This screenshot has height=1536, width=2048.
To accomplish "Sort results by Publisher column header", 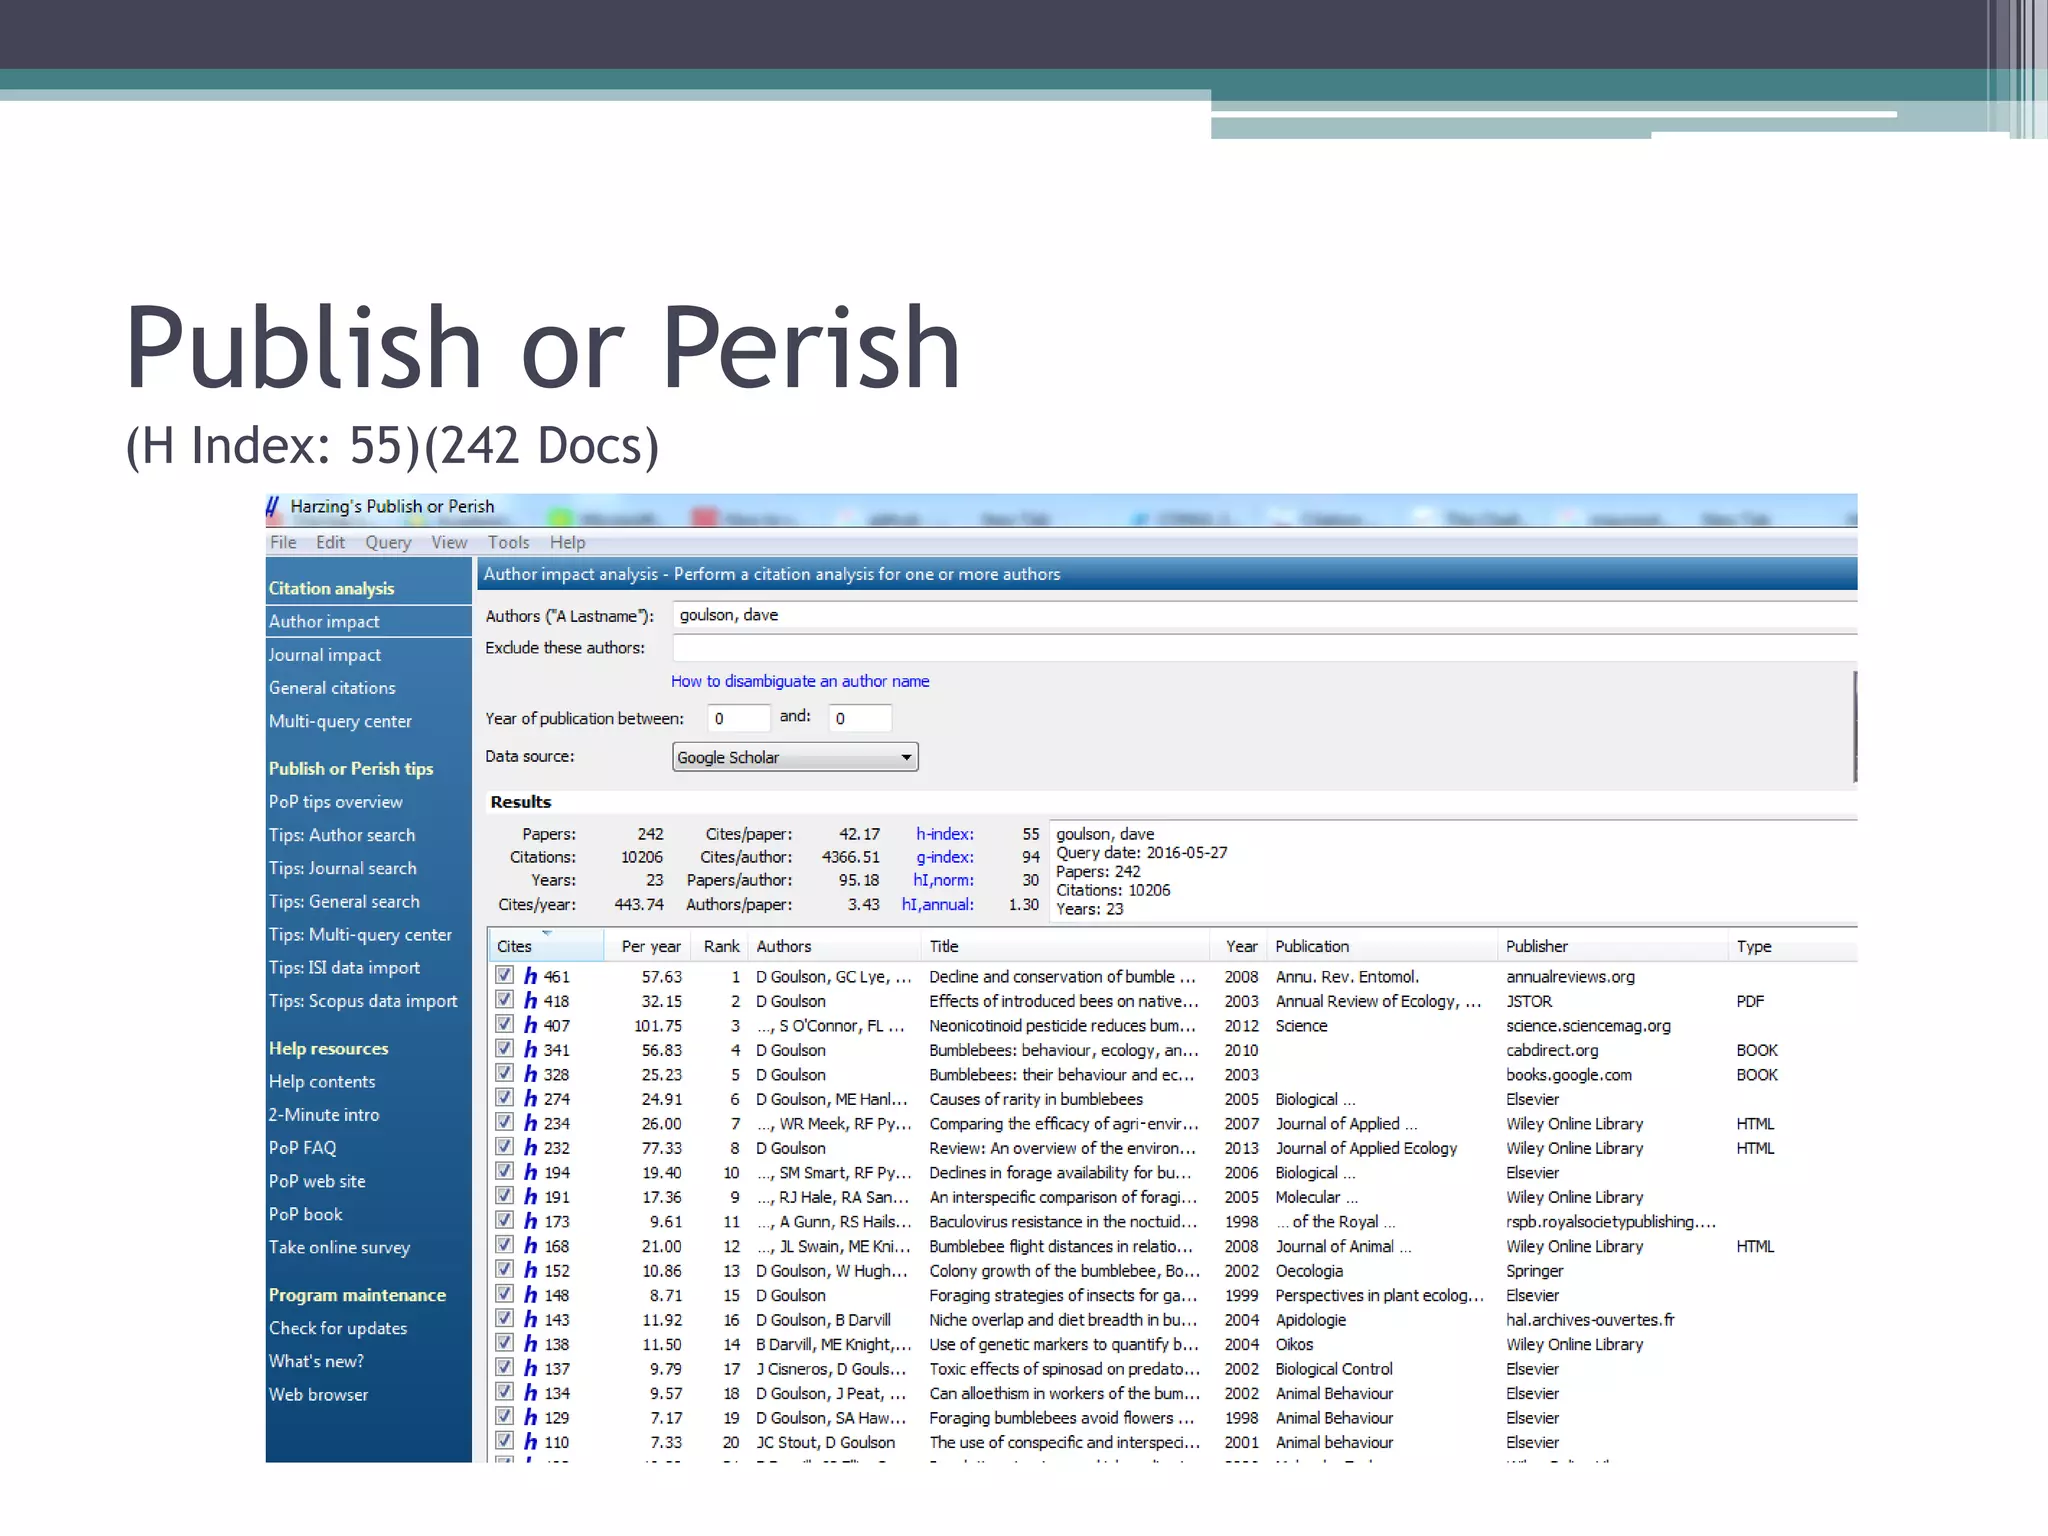I will [x=1613, y=946].
